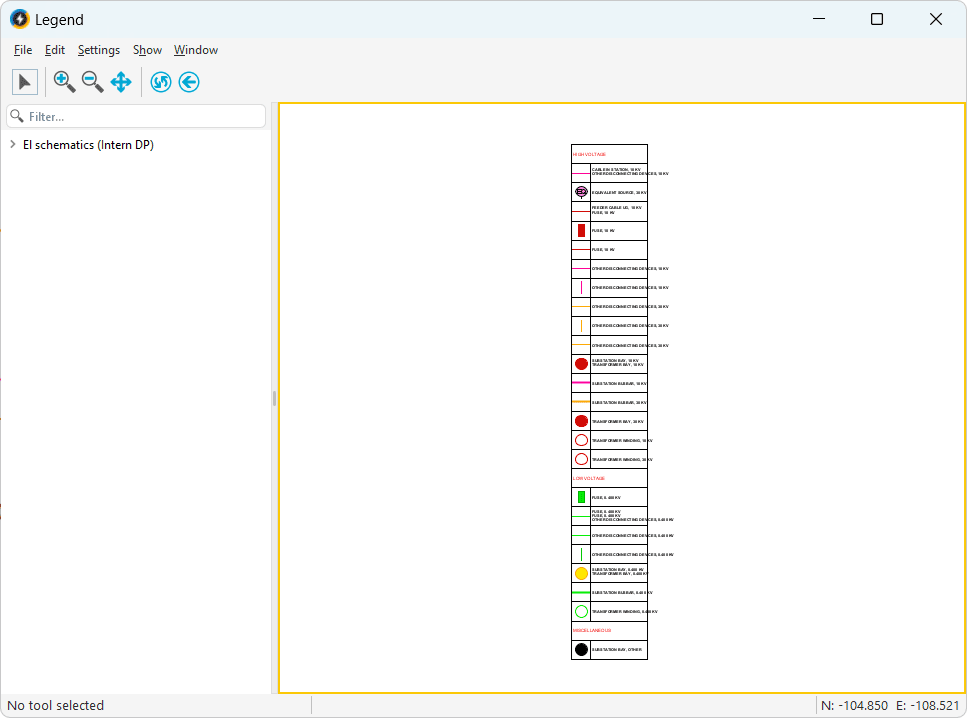The height and width of the screenshot is (718, 967).
Task: Open the Edit menu
Action: coord(55,50)
